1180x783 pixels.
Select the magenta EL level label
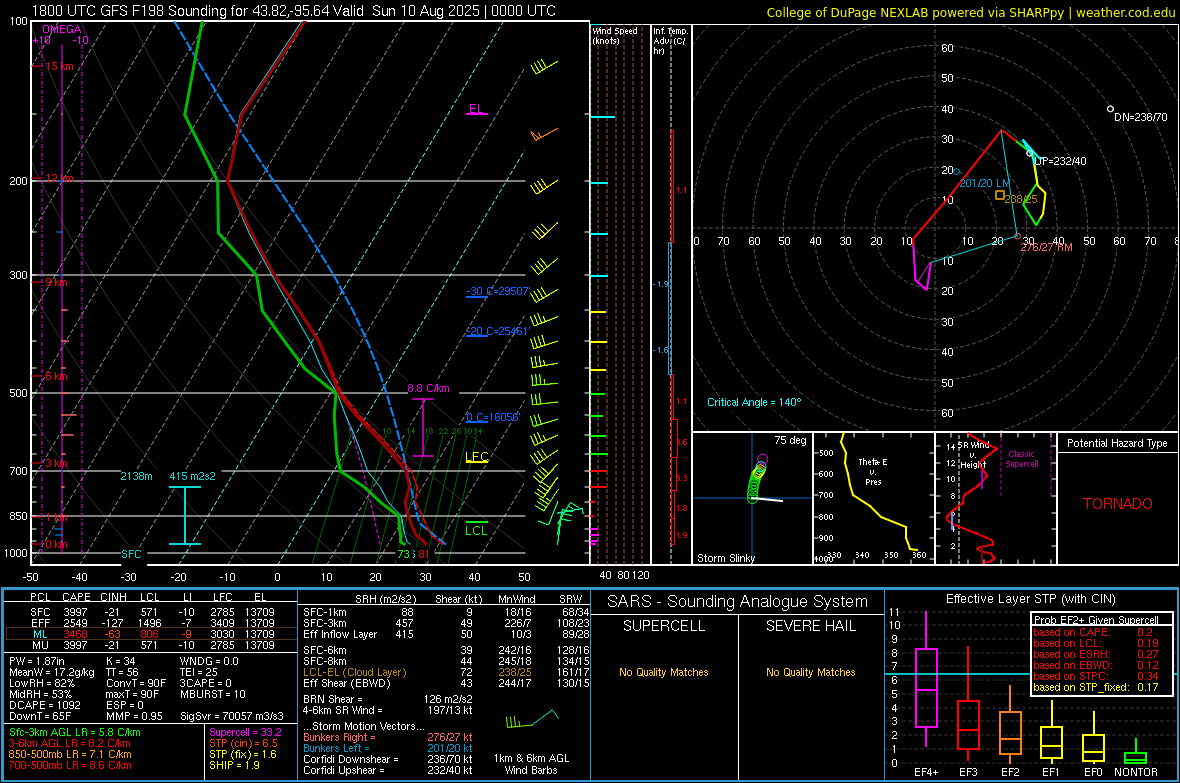click(476, 109)
